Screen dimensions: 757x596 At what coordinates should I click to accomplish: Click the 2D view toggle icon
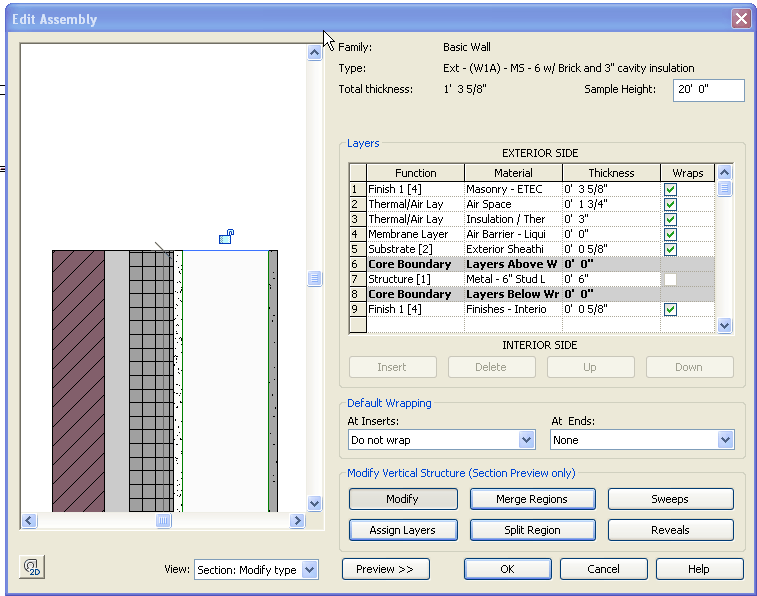tap(32, 568)
